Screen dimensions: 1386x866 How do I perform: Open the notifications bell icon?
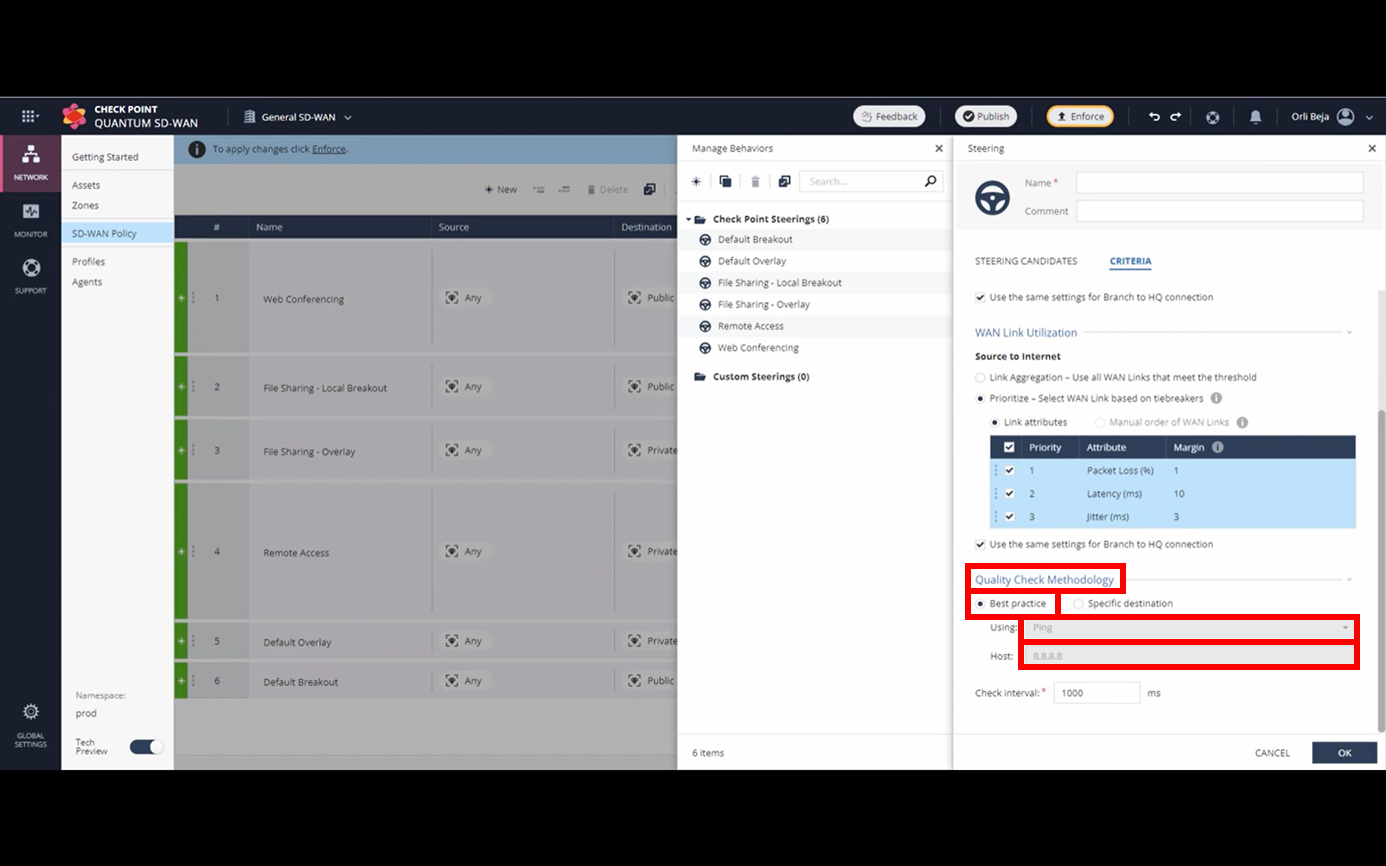point(1255,117)
